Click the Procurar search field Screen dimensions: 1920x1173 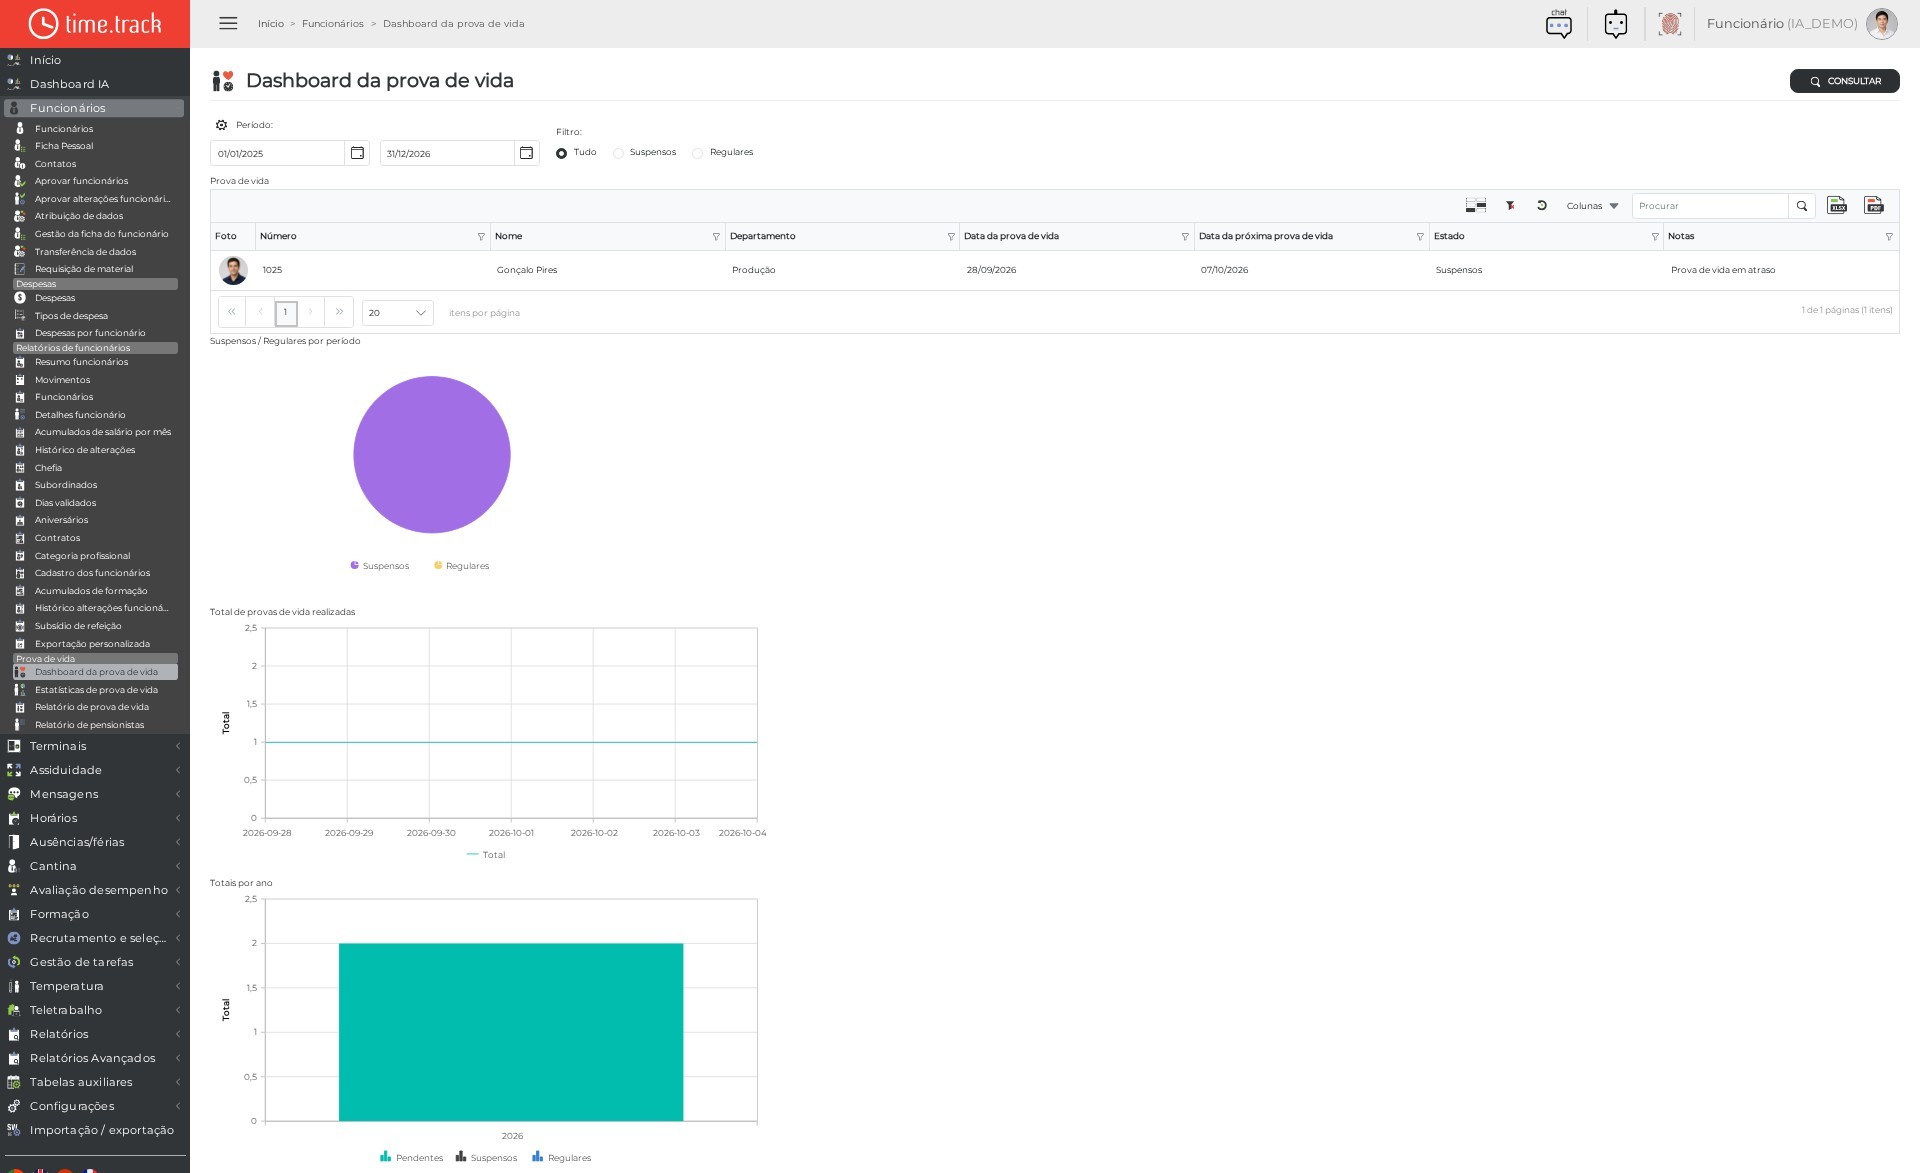1710,206
